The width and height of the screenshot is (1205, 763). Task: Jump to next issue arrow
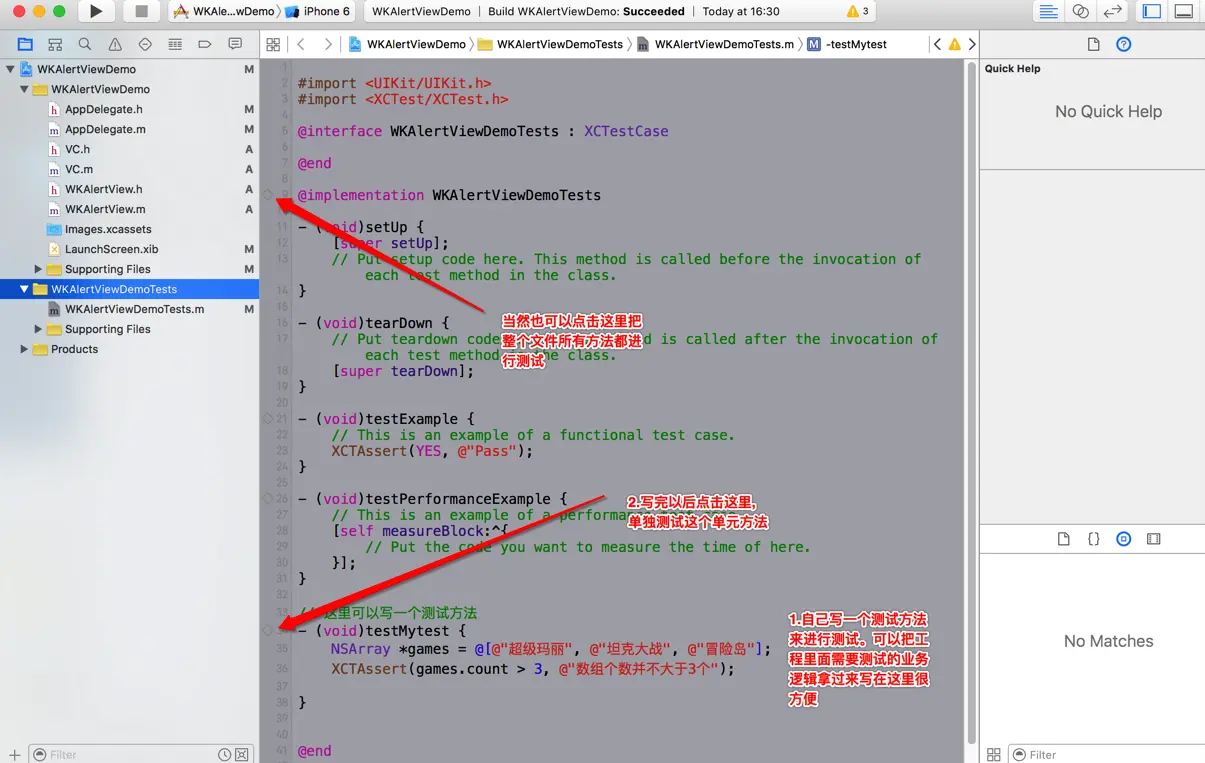[x=971, y=44]
